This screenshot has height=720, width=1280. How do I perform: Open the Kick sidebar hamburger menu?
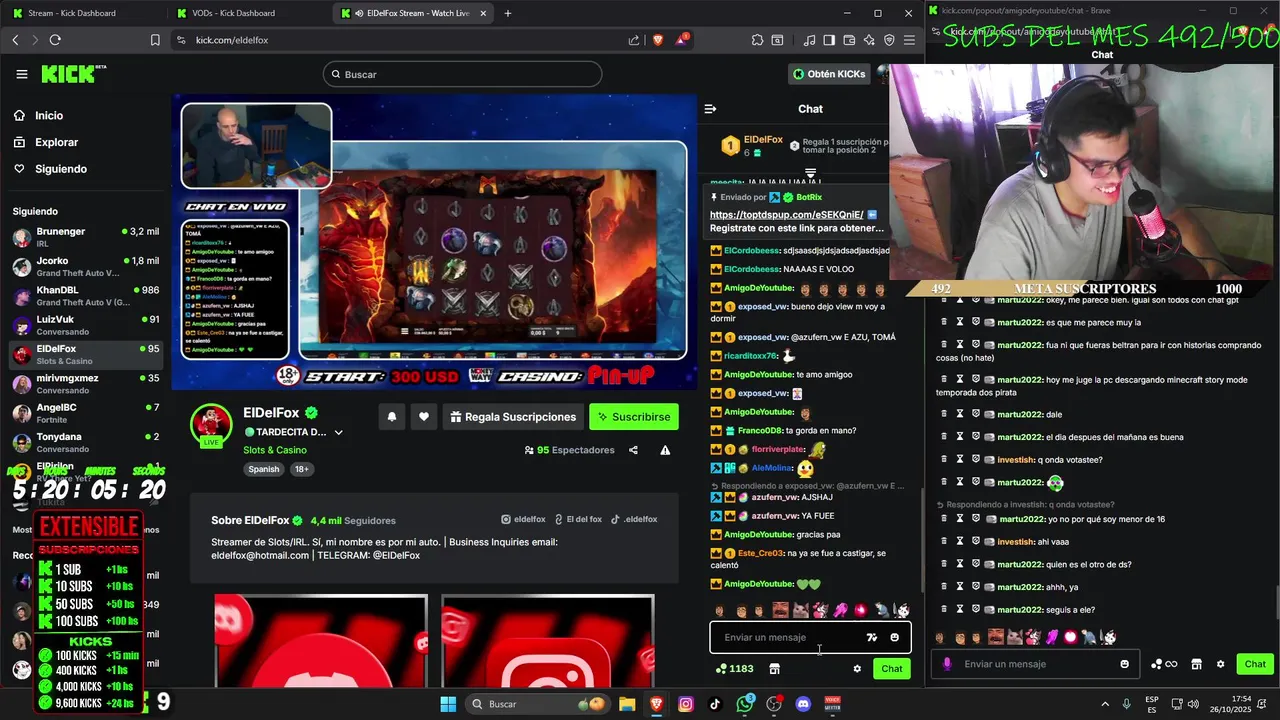pos(22,74)
